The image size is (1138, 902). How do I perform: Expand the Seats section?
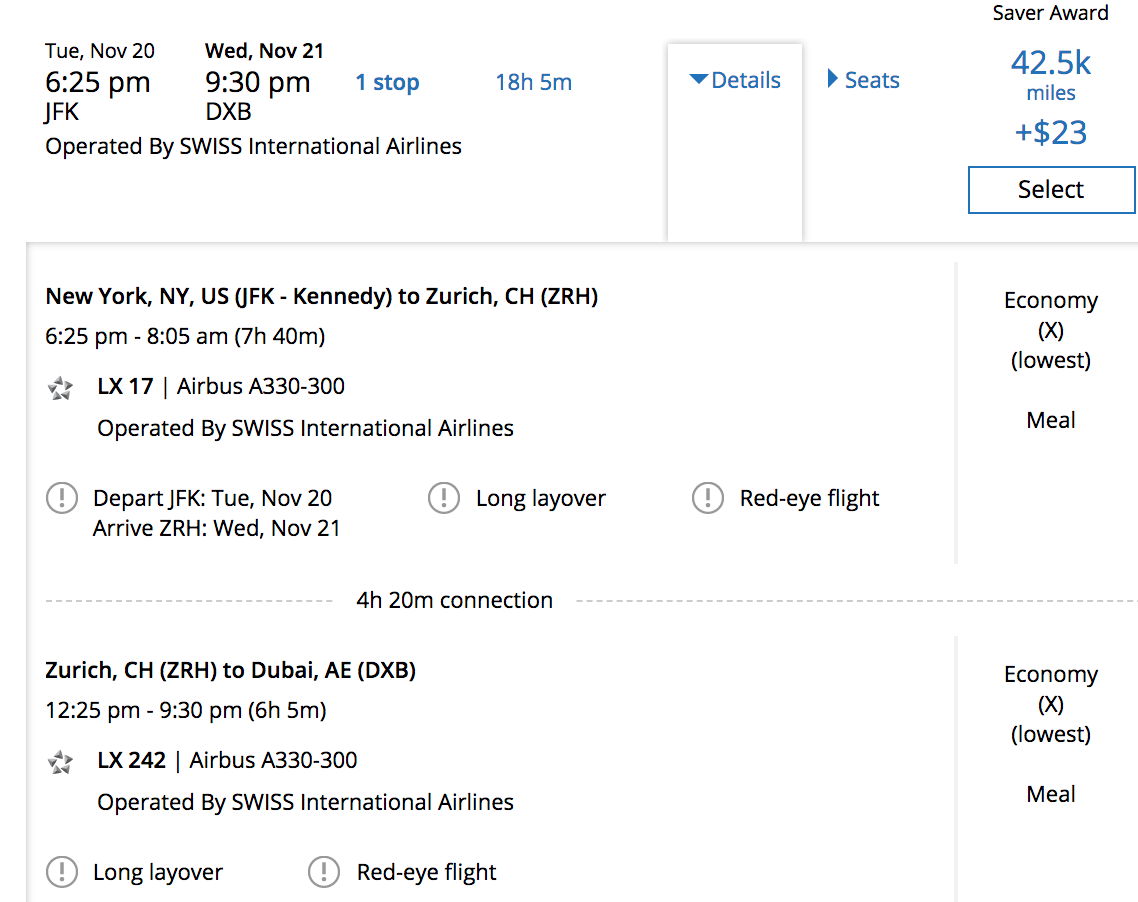click(863, 81)
